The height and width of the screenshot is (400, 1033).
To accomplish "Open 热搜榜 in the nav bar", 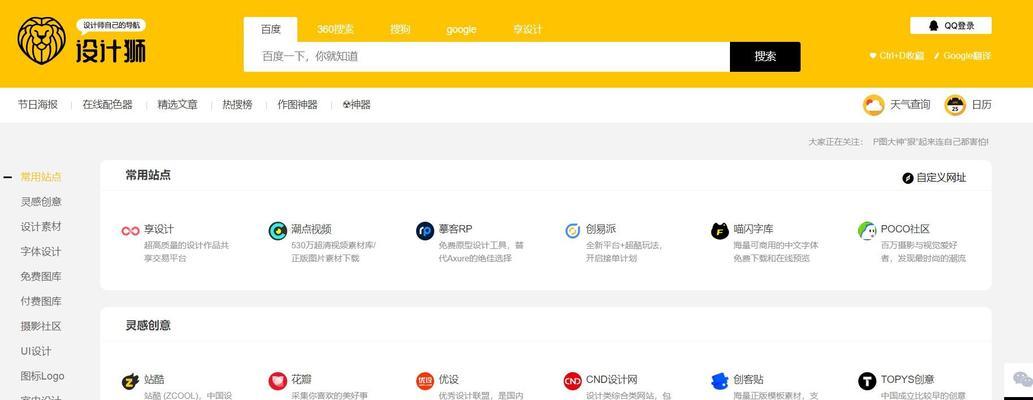I will tap(237, 105).
